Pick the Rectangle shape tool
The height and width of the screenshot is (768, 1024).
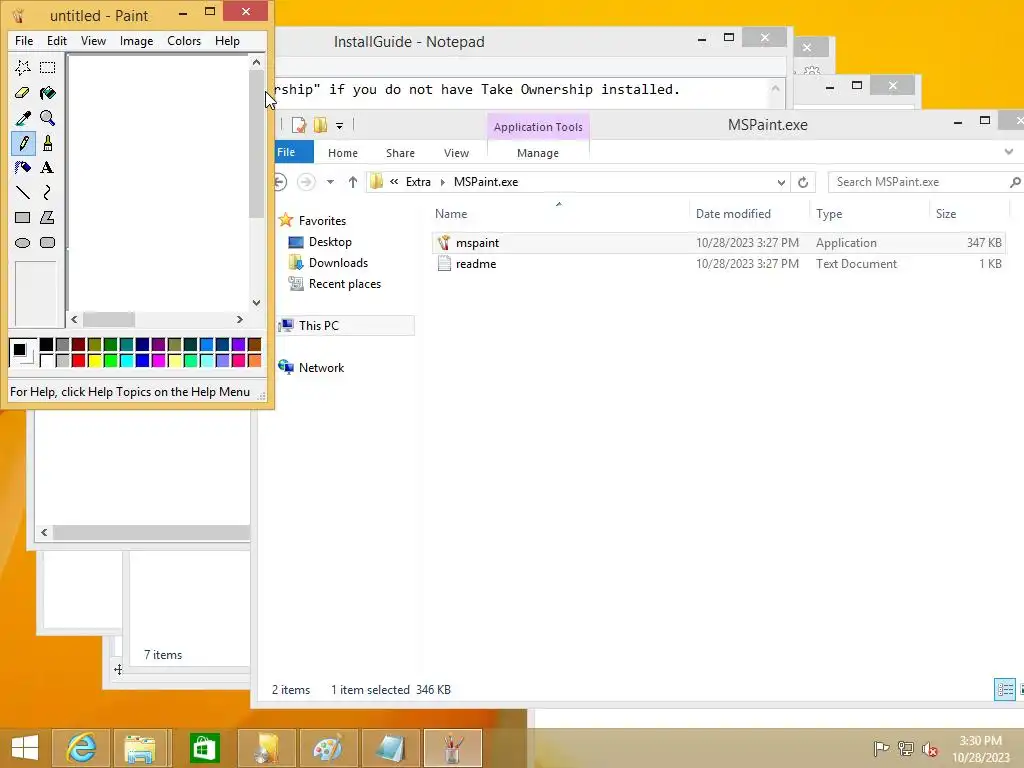click(x=23, y=217)
